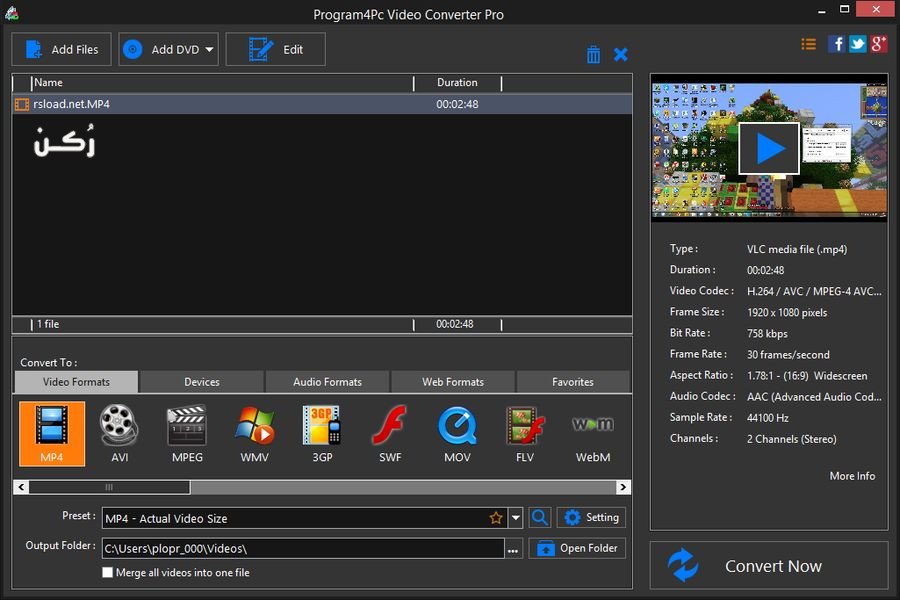Image resolution: width=900 pixels, height=600 pixels.
Task: Browse output folder with ellipsis button
Action: [513, 549]
